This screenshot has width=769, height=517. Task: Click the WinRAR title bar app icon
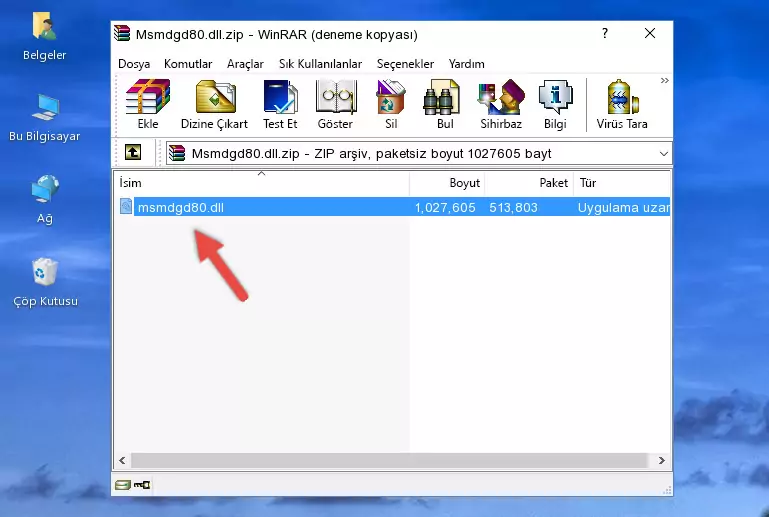122,33
